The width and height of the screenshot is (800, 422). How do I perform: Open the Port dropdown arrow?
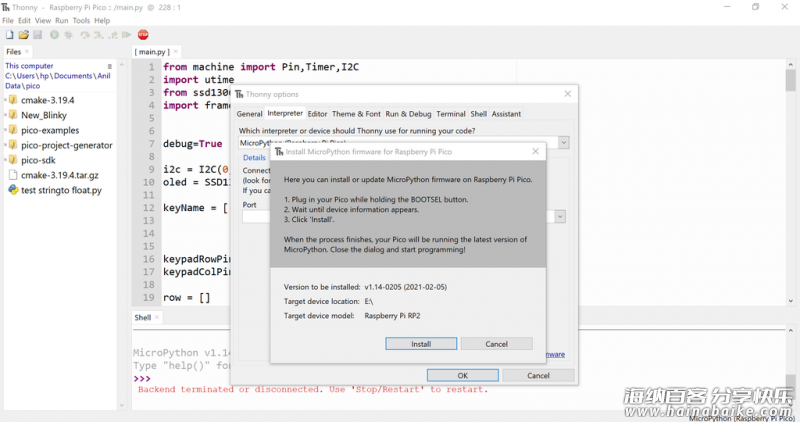point(560,216)
